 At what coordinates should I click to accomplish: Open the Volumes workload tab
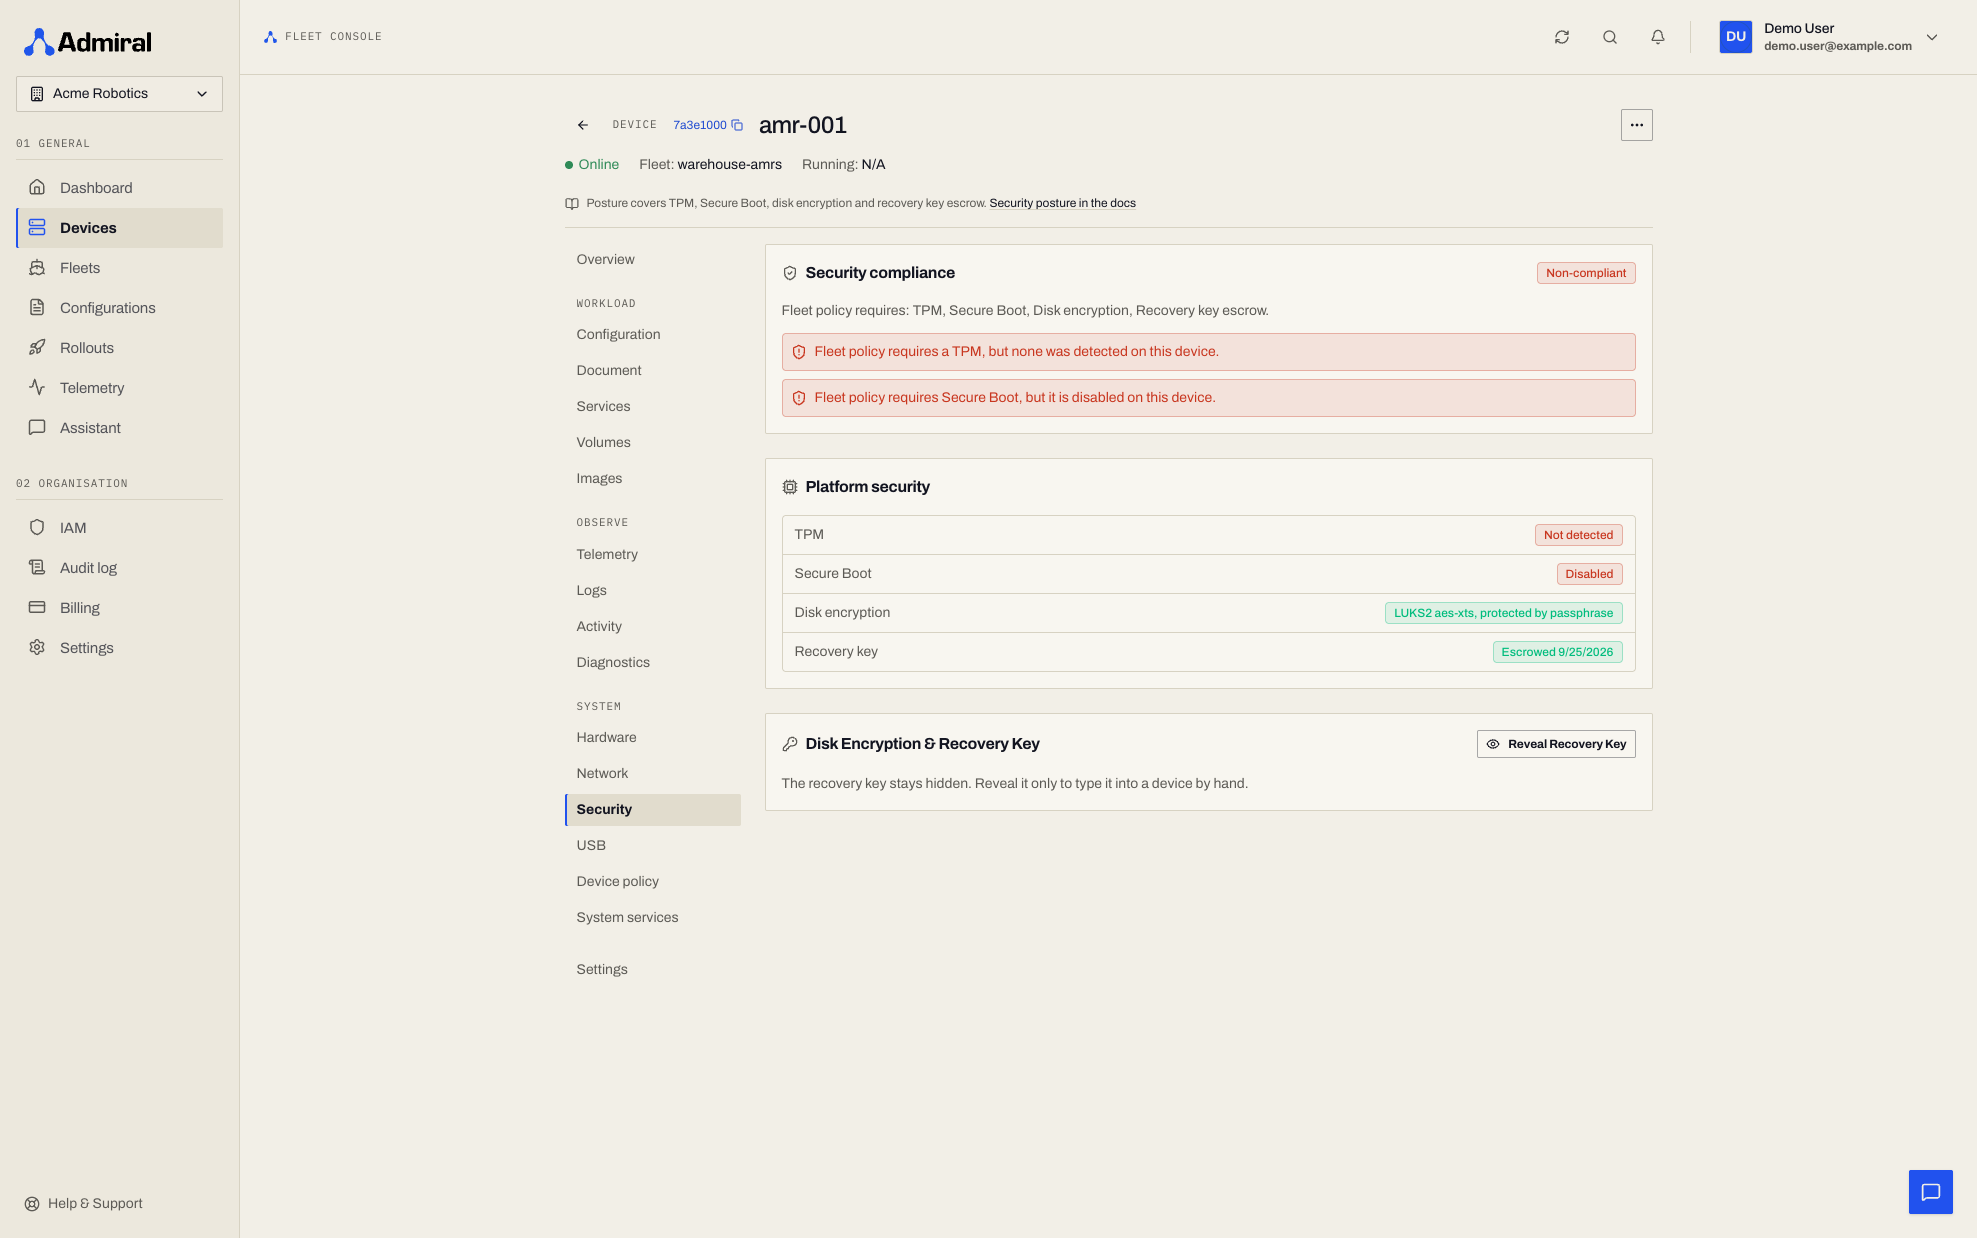(653, 443)
